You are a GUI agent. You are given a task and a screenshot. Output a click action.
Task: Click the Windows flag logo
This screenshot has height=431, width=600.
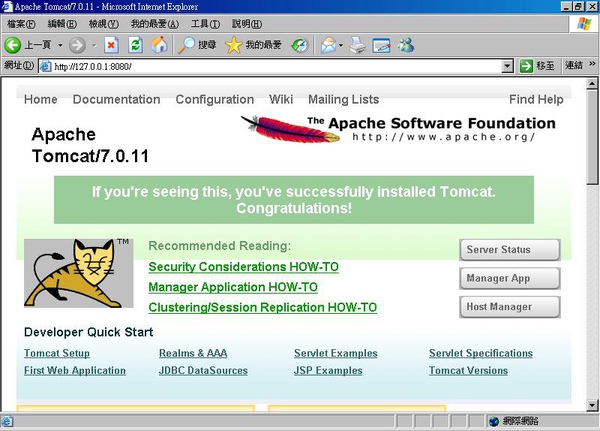(584, 24)
